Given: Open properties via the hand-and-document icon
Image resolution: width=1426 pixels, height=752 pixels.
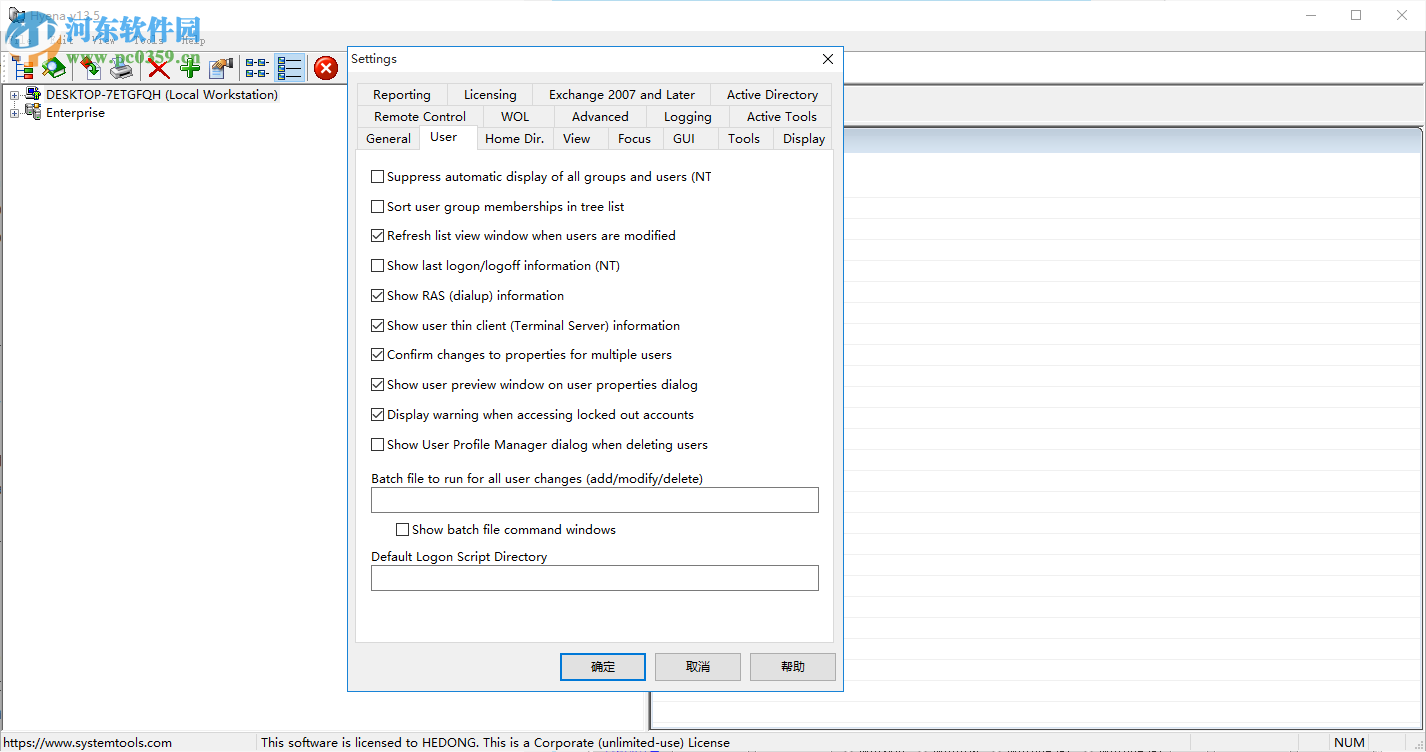Looking at the screenshot, I should (x=221, y=67).
